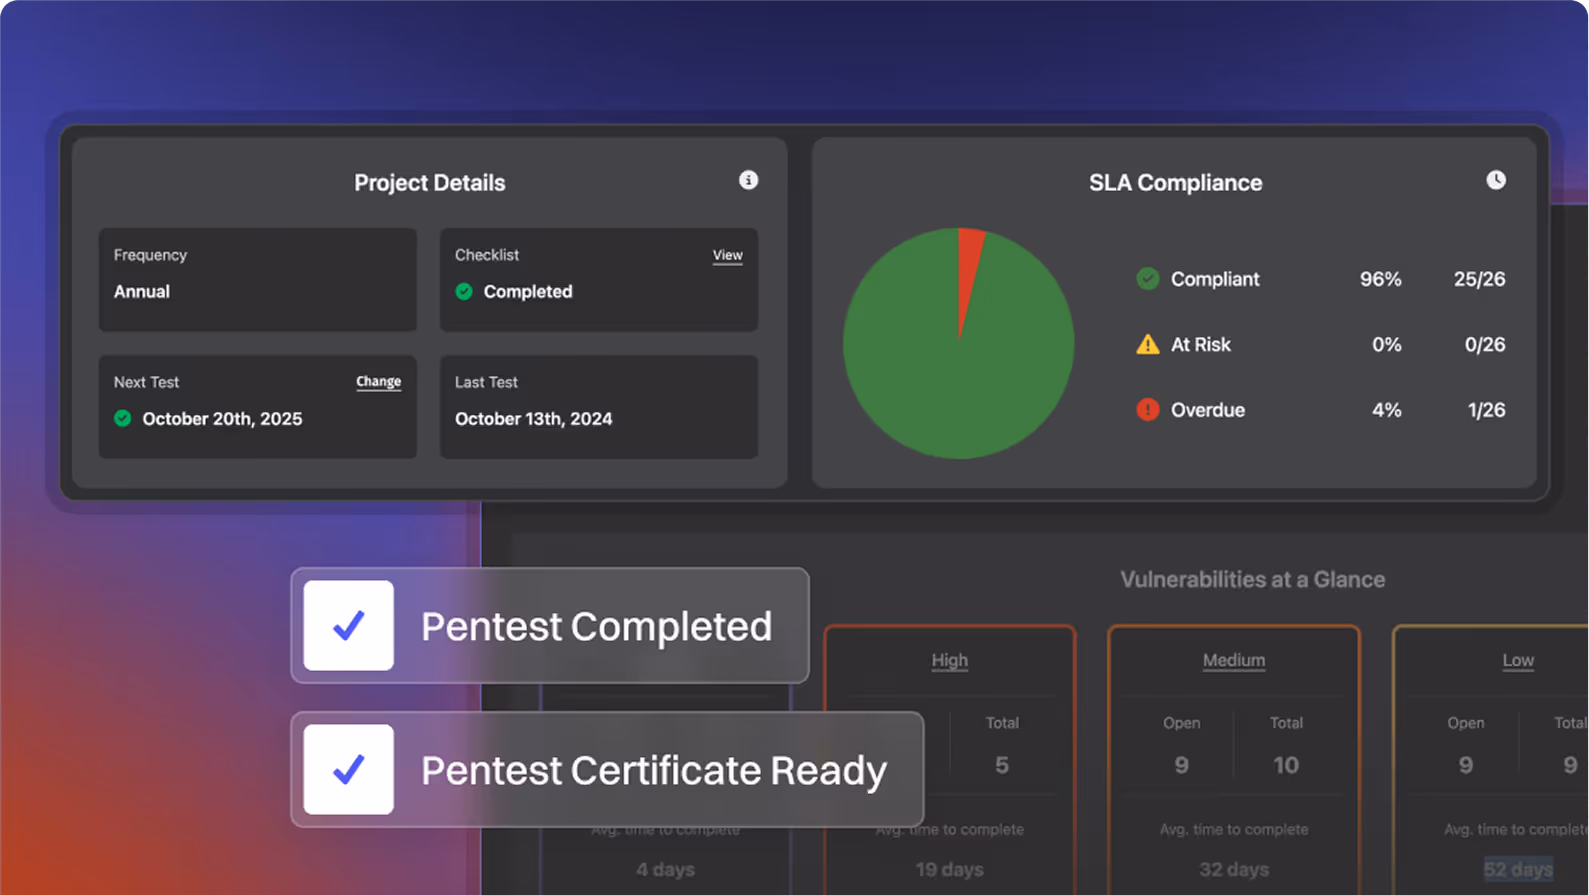Viewport: 1589px width, 896px height.
Task: Click the At Risk 0% value
Action: pos(1386,345)
